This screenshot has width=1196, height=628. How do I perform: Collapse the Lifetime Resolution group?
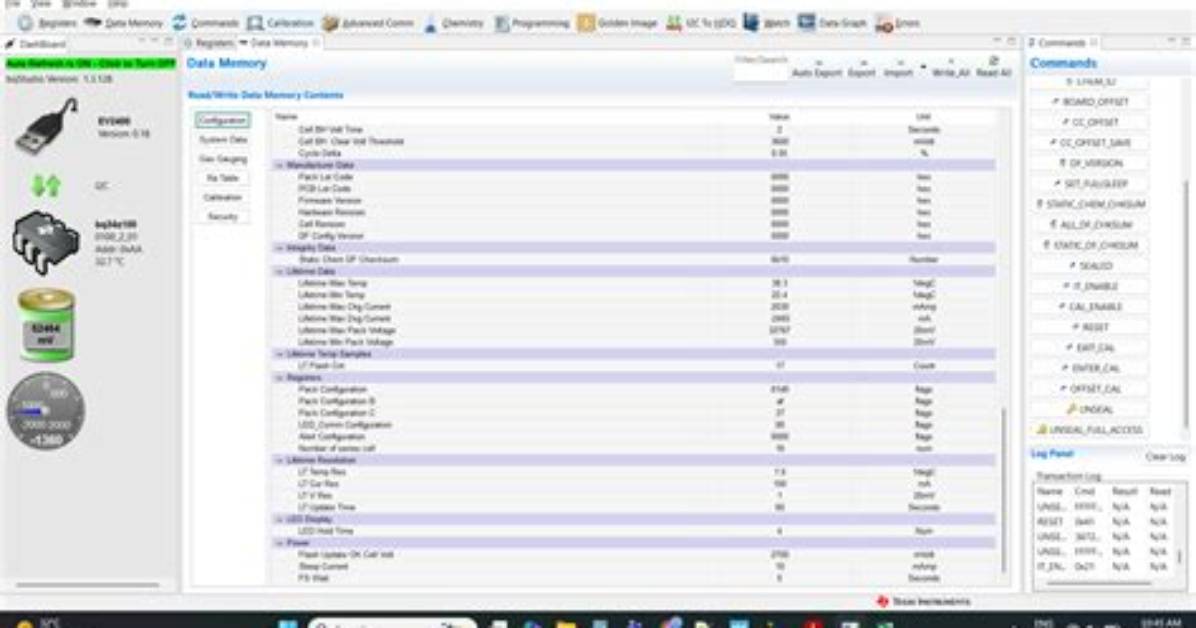pyautogui.click(x=280, y=461)
